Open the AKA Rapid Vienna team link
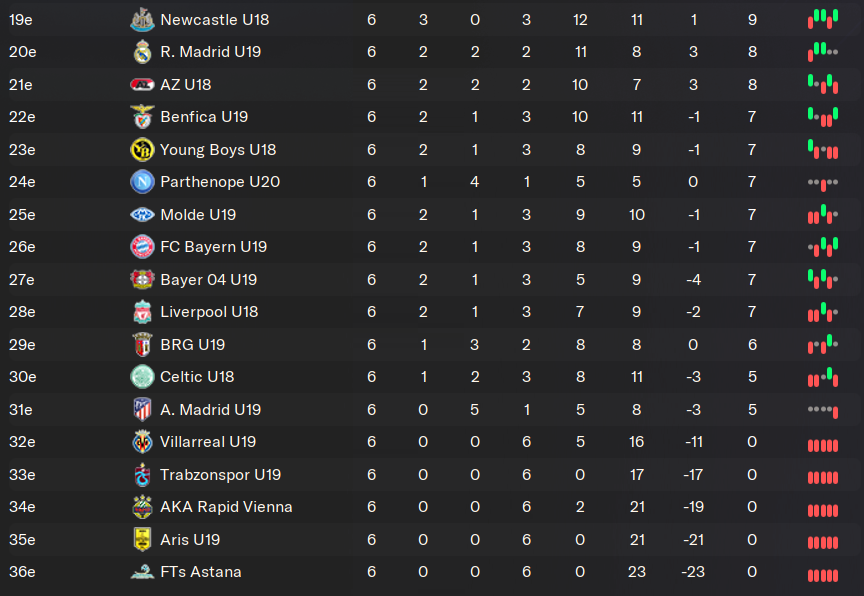The image size is (864, 596). tap(226, 507)
